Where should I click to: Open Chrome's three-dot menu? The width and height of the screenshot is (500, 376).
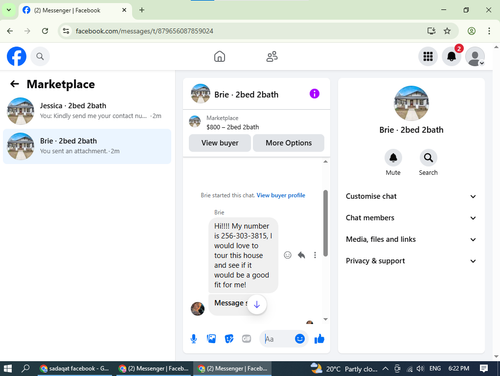[x=489, y=31]
